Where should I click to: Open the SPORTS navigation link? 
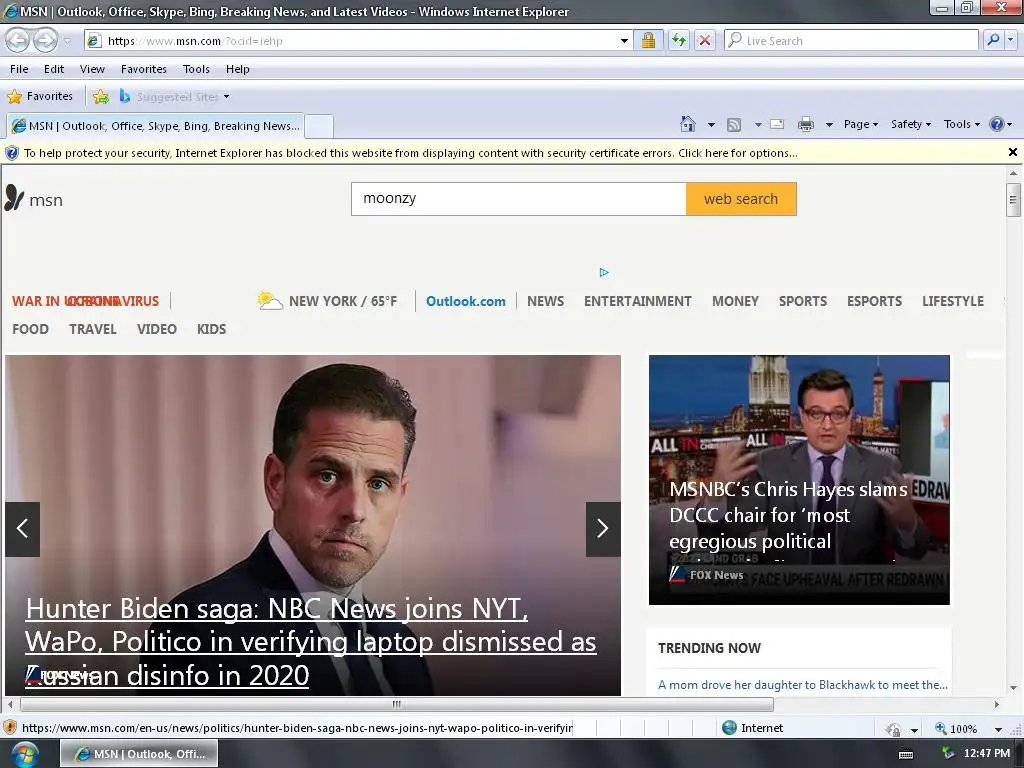(x=803, y=301)
